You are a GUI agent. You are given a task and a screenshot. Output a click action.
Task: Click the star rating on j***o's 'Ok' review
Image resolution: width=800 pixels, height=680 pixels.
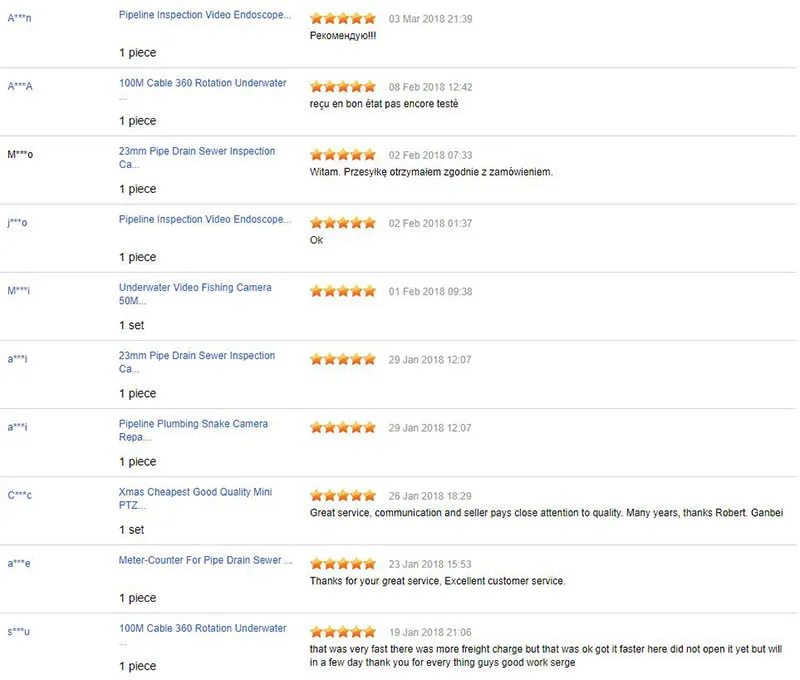tap(343, 223)
